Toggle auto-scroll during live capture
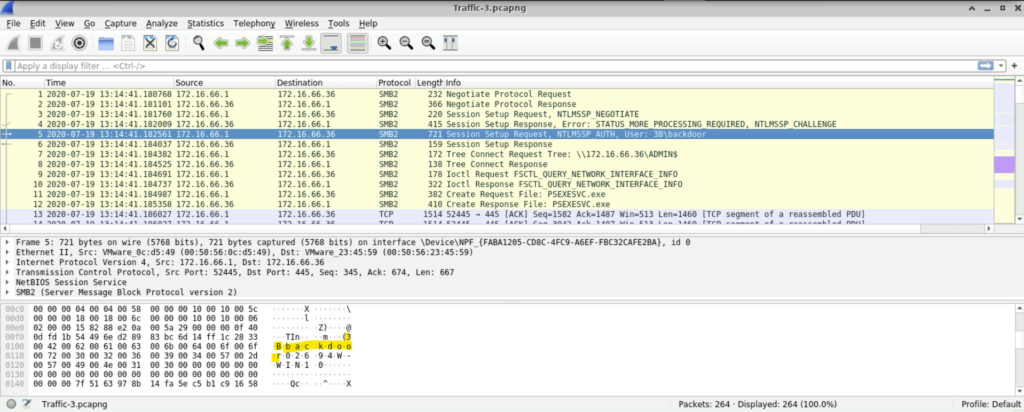 332,43
